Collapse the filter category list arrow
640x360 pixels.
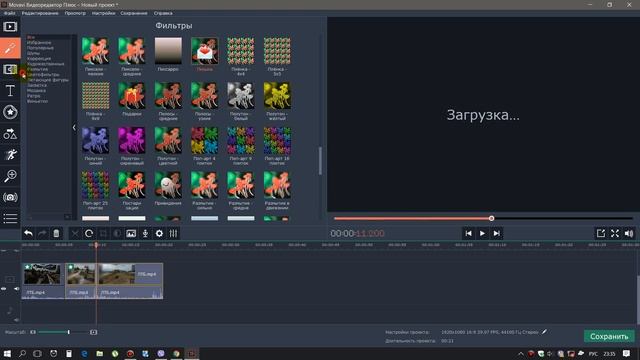[74, 128]
